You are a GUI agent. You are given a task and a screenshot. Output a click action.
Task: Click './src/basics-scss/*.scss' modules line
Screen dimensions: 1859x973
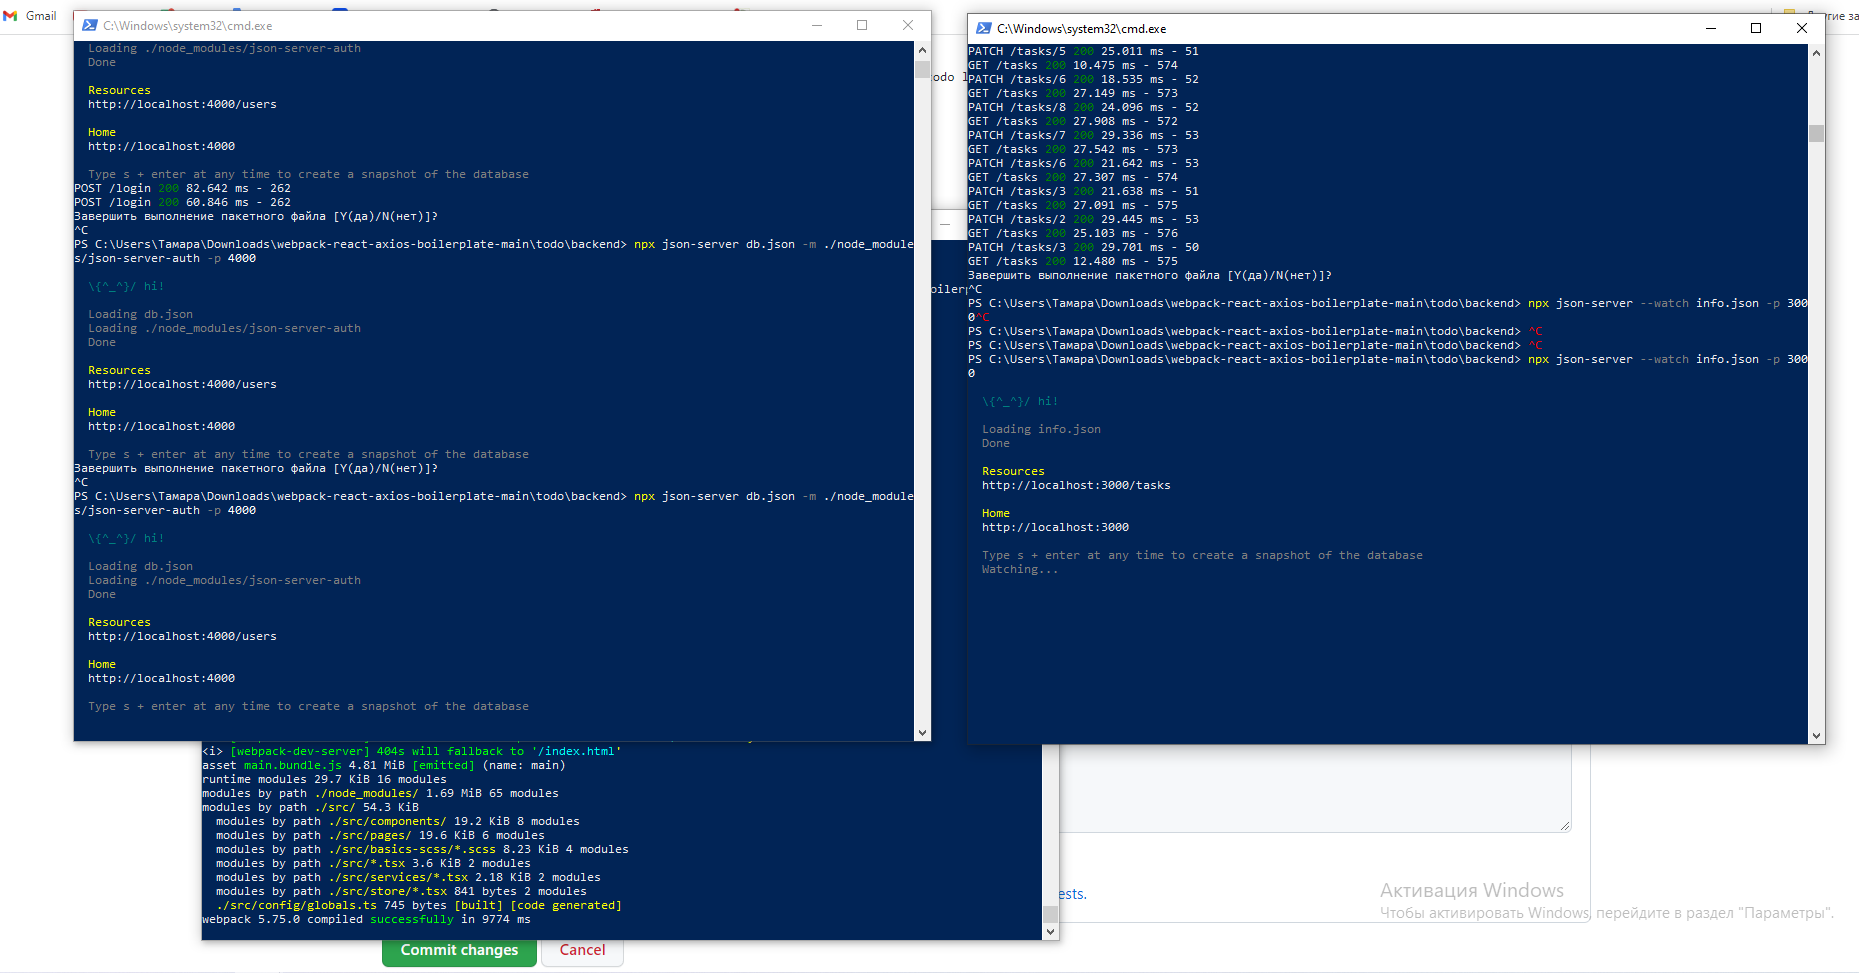point(422,849)
